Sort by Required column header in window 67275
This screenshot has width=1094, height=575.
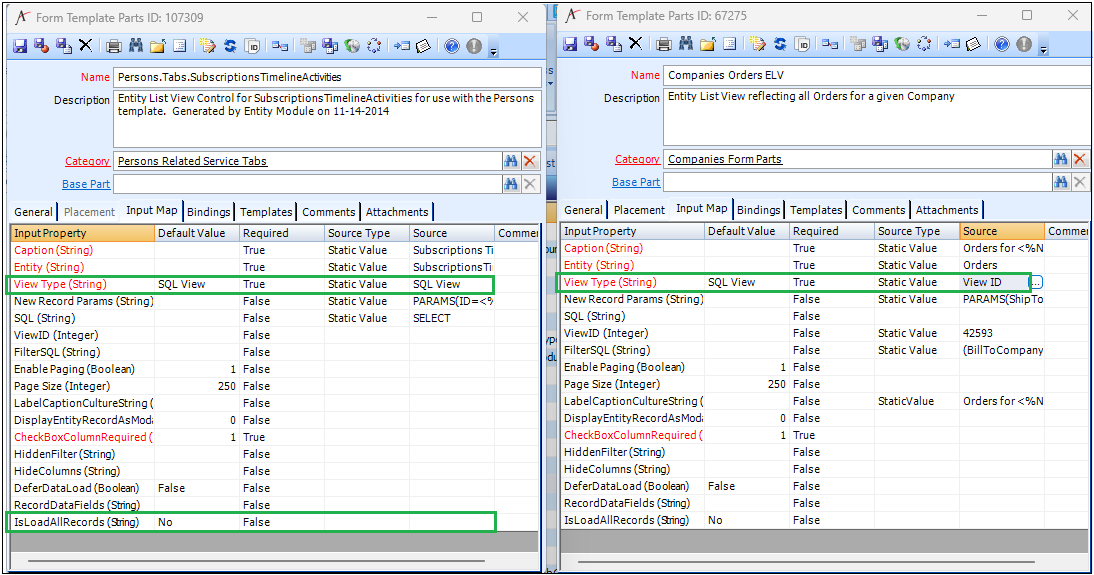click(831, 231)
